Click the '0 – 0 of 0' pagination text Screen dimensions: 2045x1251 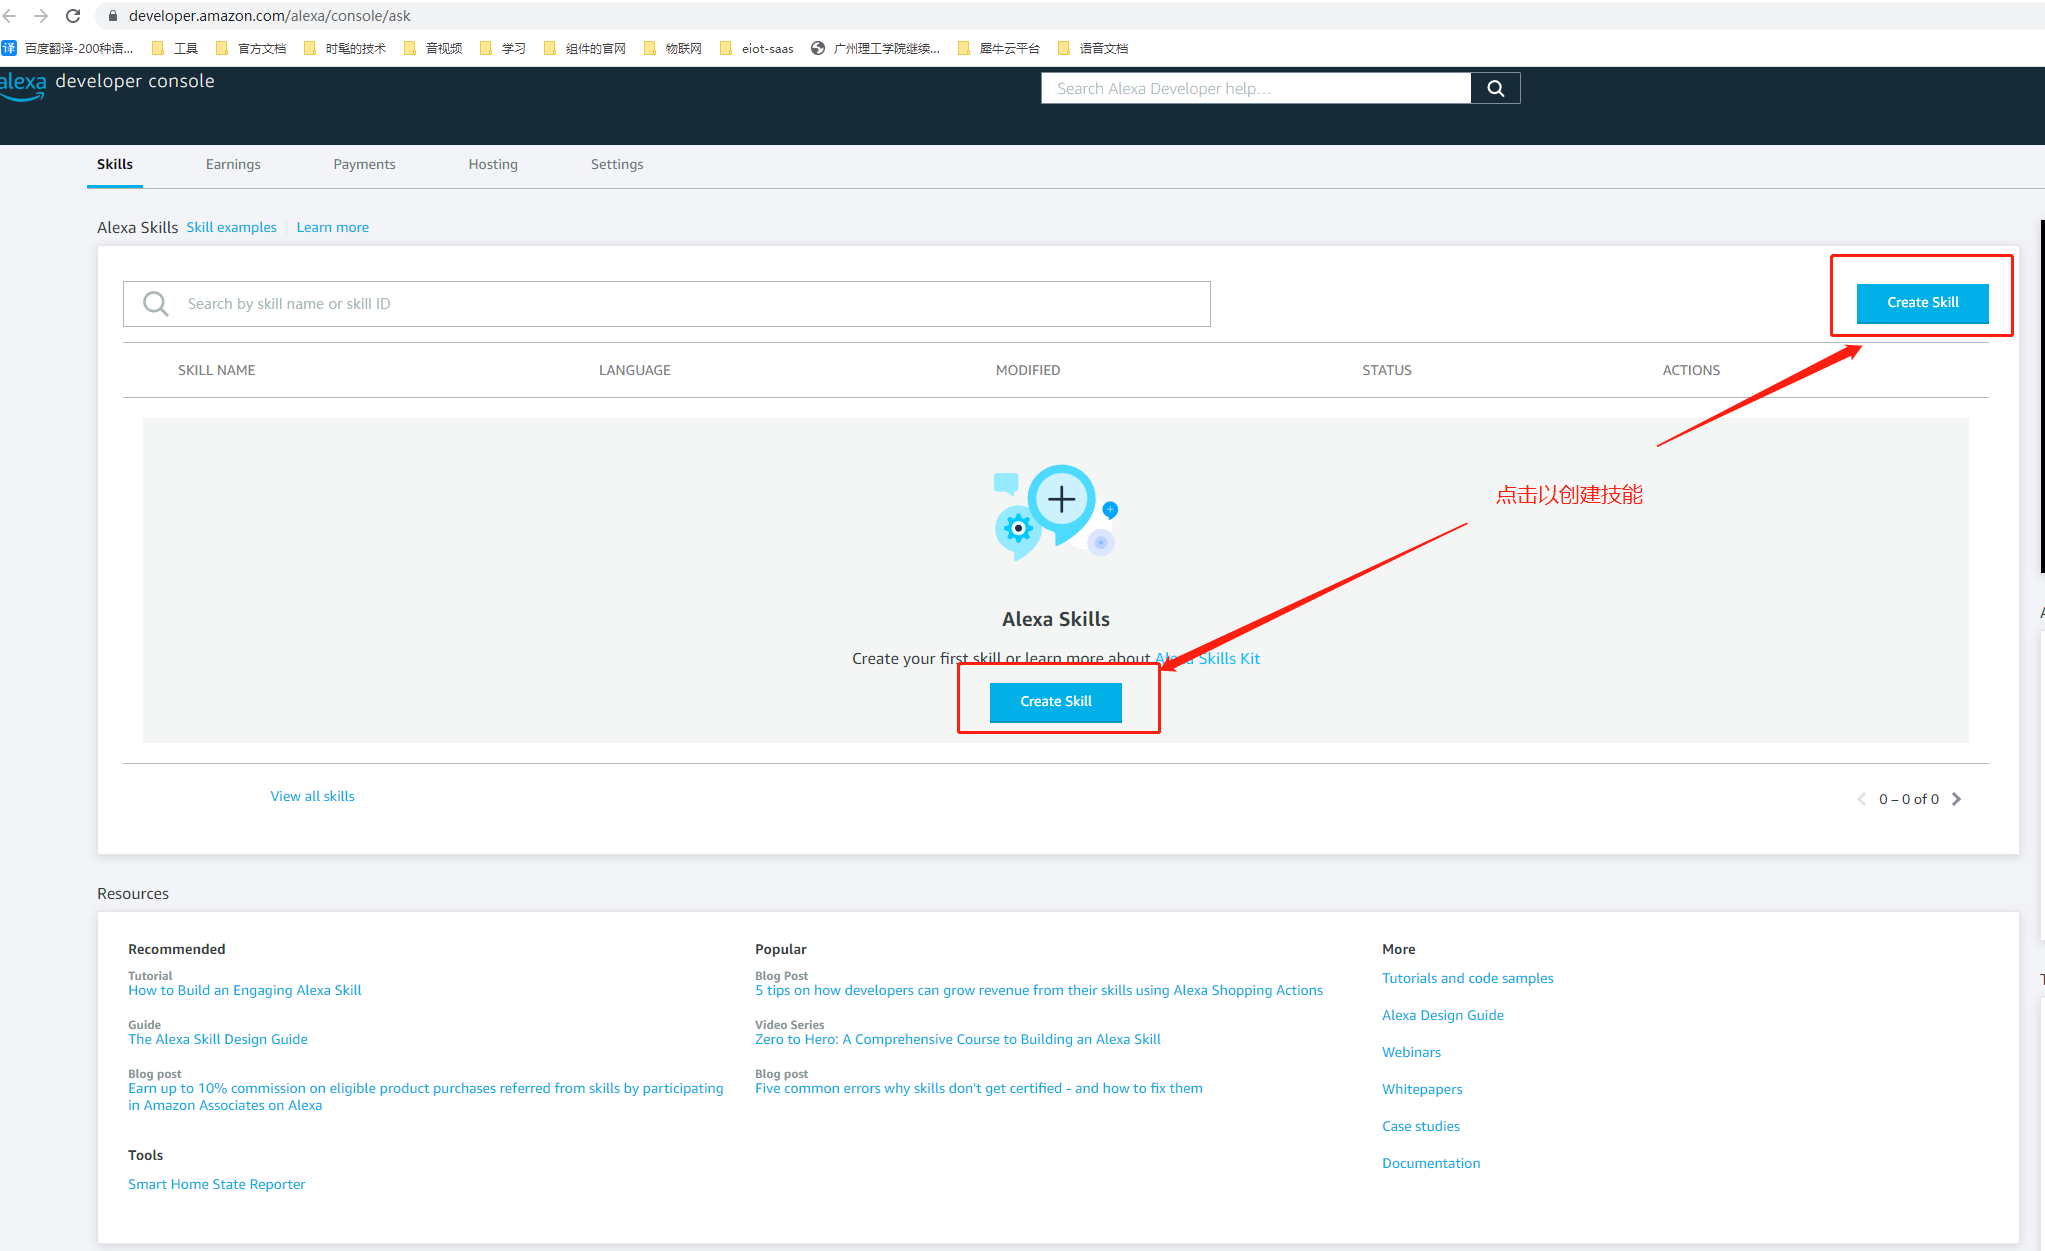coord(1909,799)
